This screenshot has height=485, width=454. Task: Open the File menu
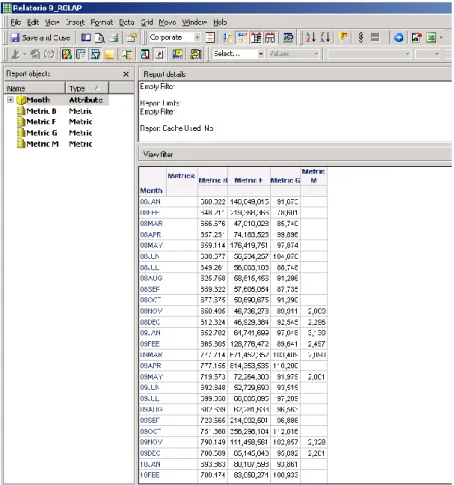[x=15, y=22]
